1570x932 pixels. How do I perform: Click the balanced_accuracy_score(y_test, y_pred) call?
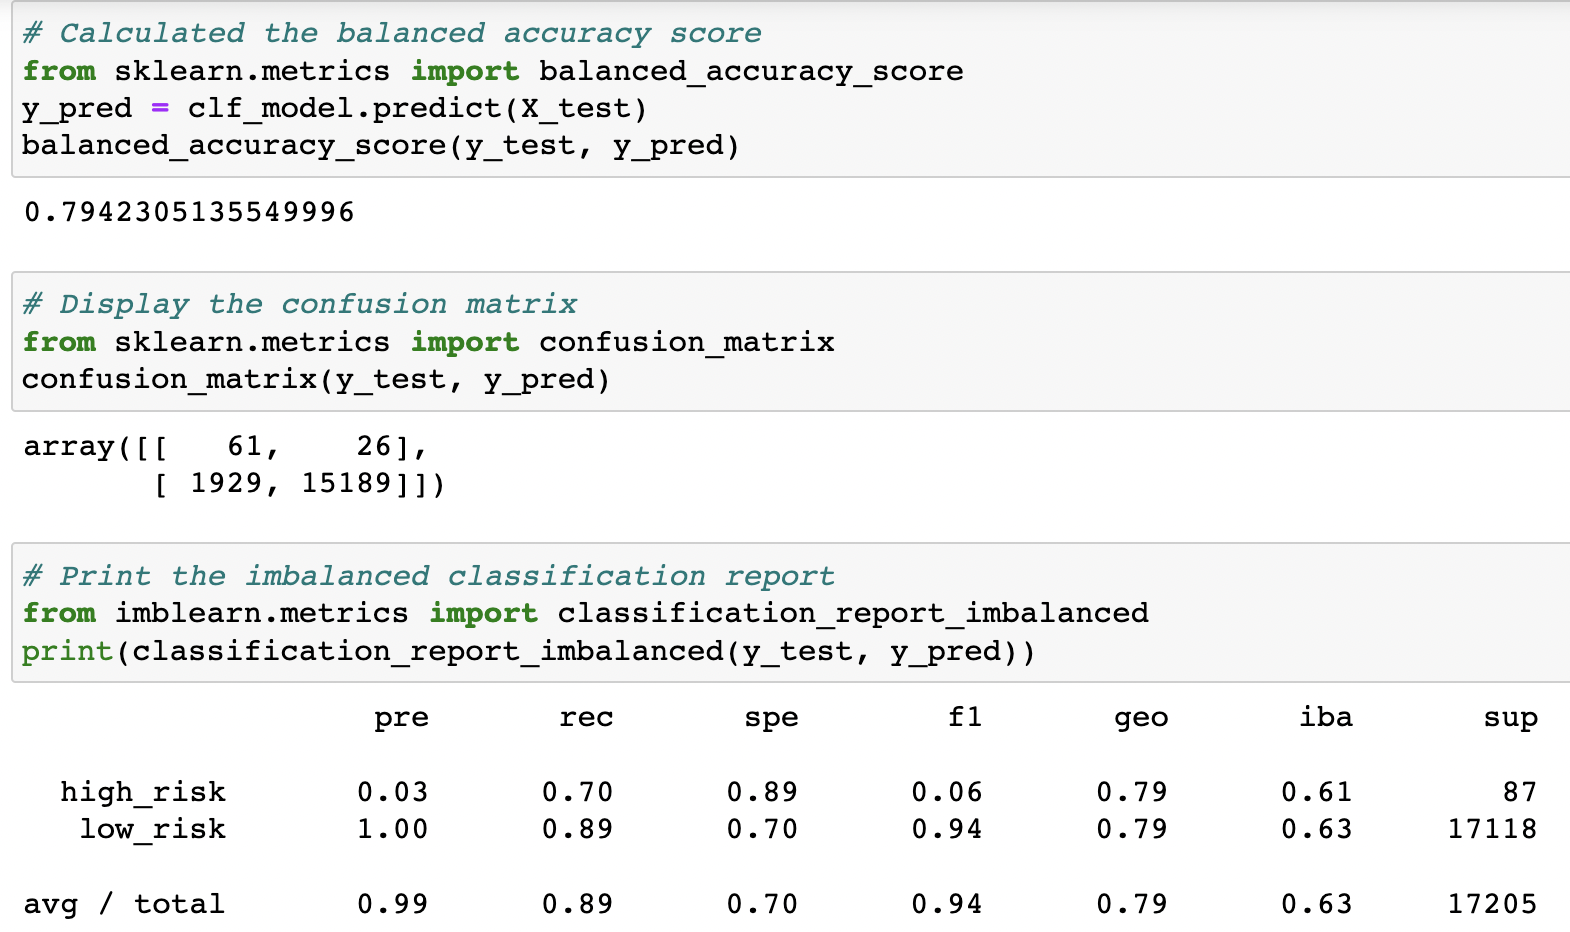[381, 146]
